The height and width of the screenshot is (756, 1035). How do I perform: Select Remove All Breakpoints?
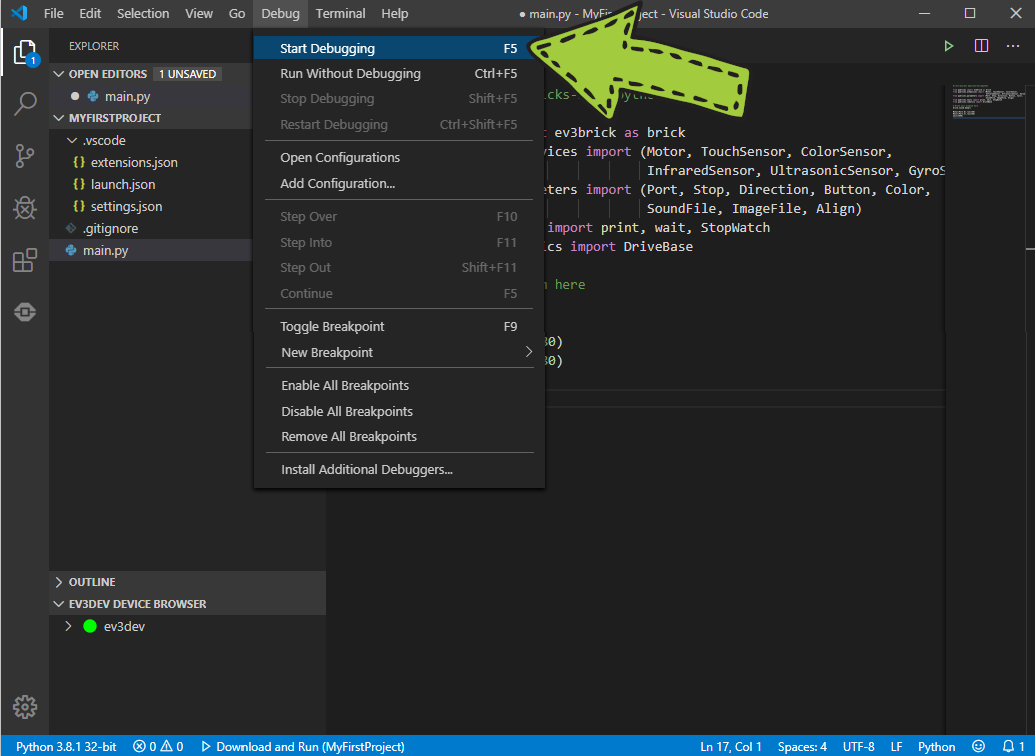tap(399, 436)
